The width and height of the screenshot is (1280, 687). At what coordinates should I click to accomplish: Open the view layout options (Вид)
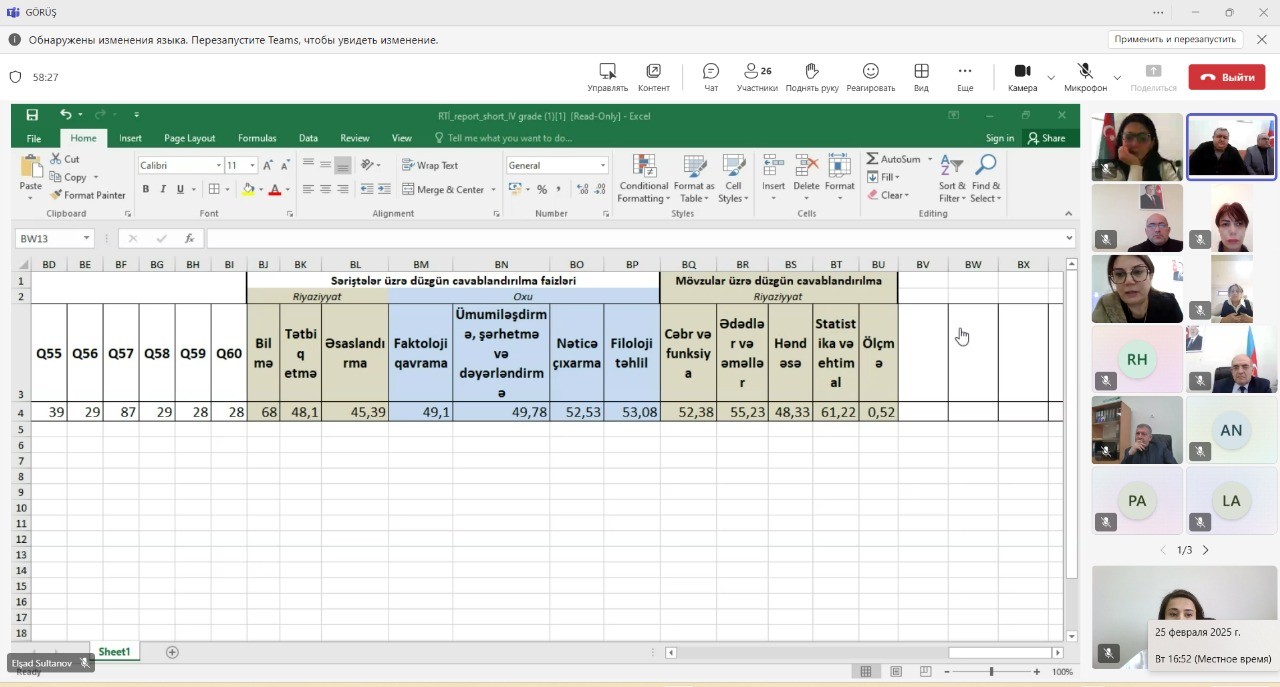[x=921, y=76]
